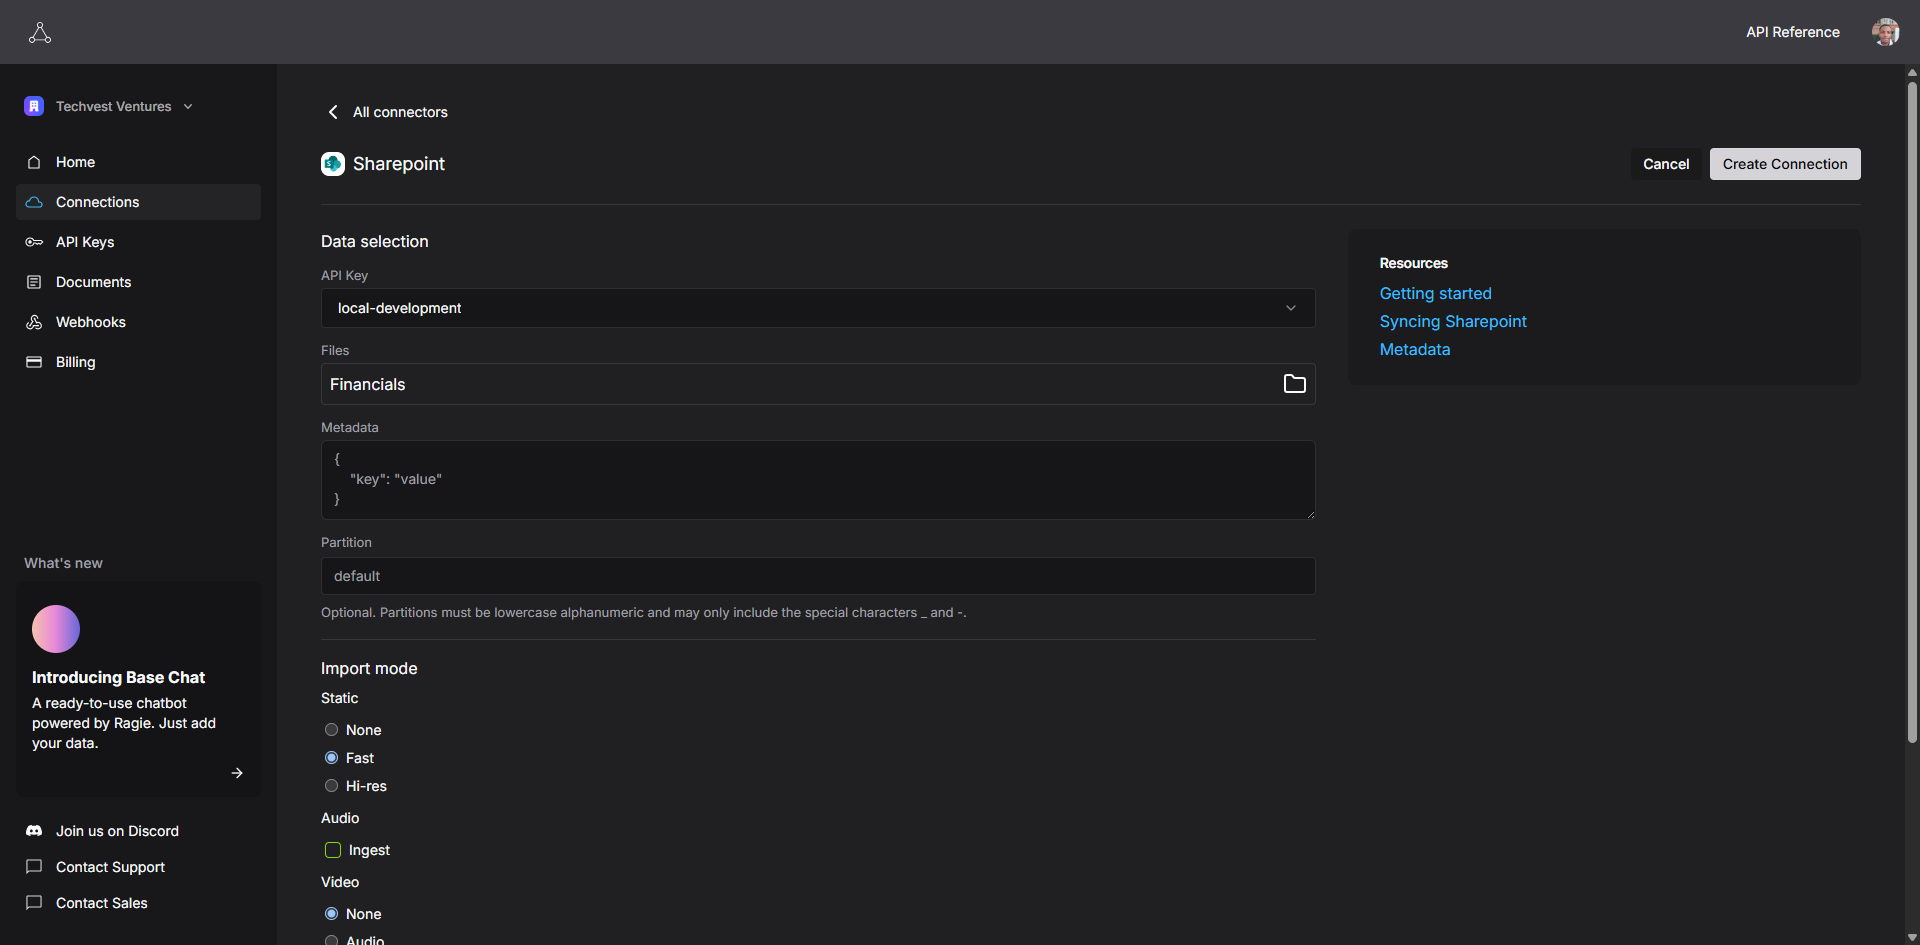Click the Contact Sales chat icon

34,903
